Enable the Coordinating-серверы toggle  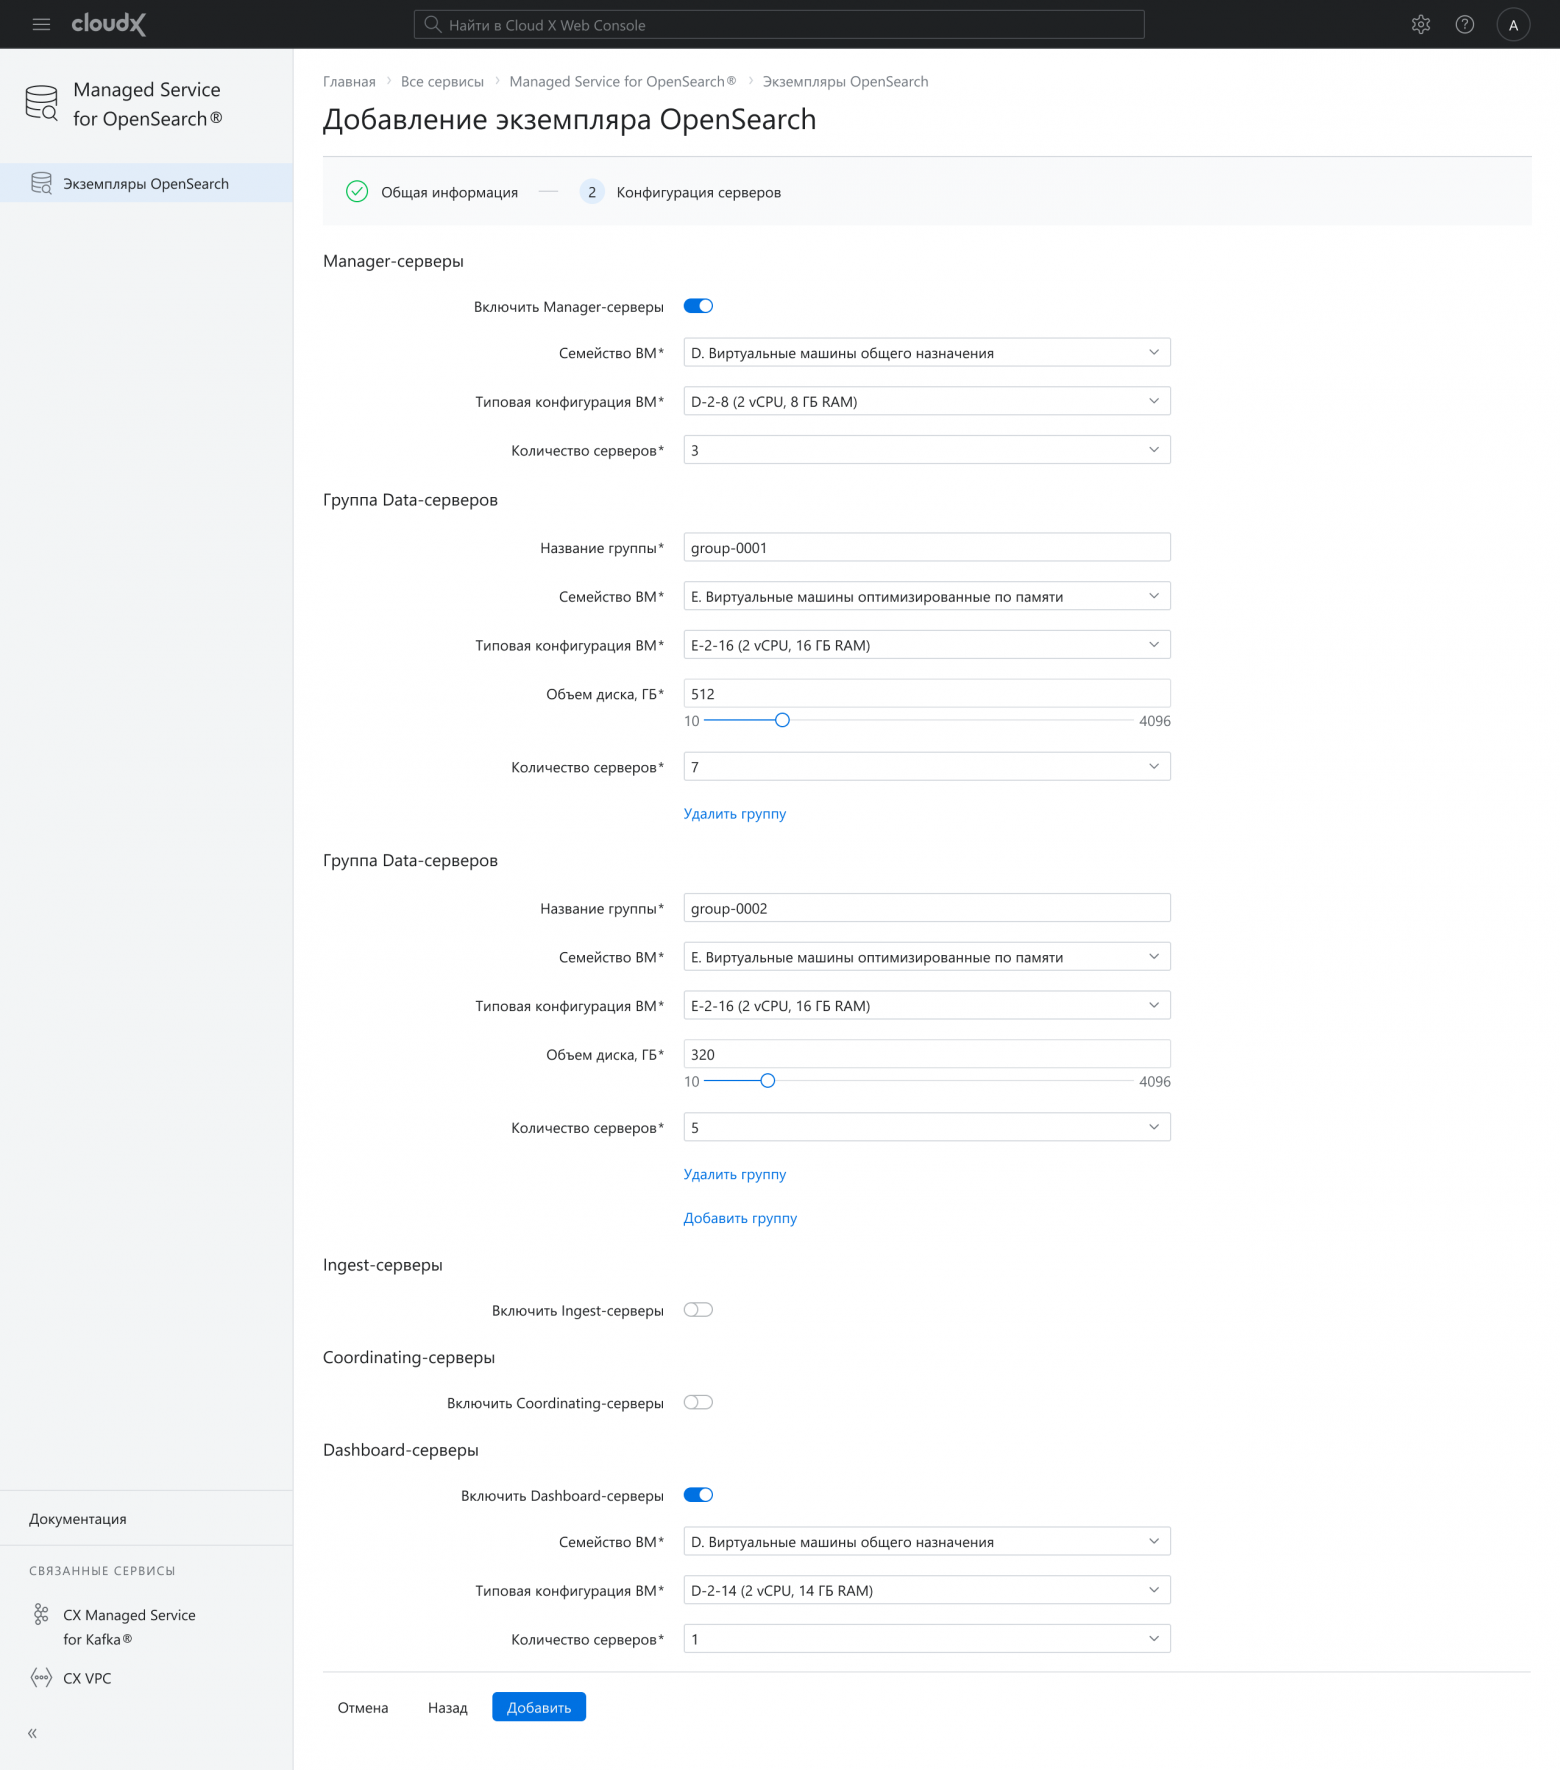[x=698, y=1402]
